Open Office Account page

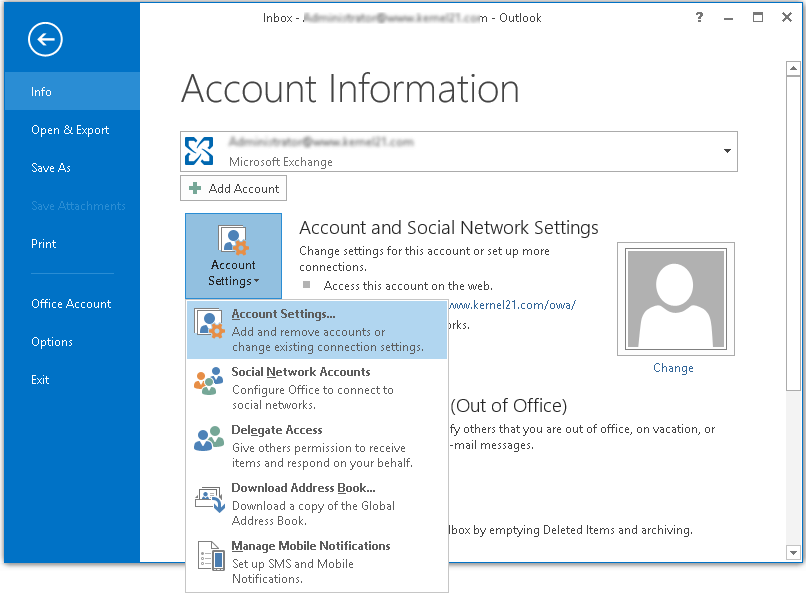coord(72,304)
